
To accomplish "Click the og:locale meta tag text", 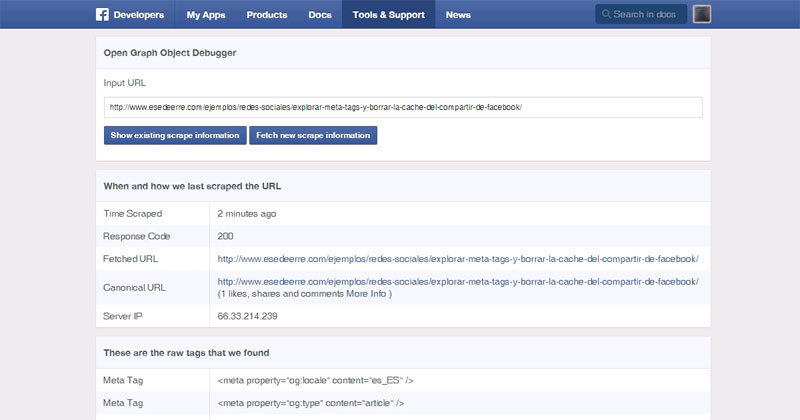I will pos(315,380).
